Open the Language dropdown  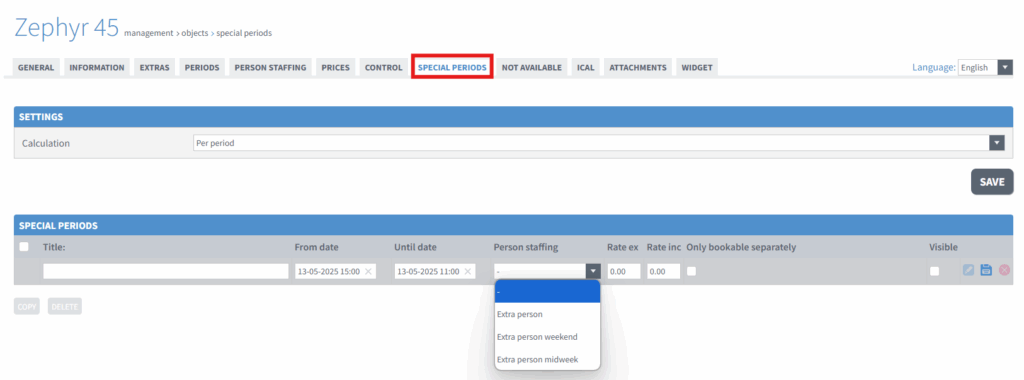pos(985,67)
